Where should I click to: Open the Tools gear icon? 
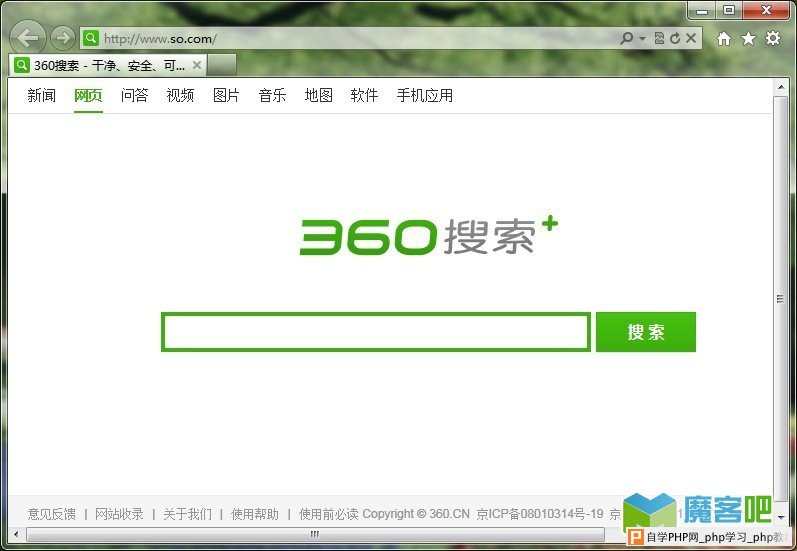[773, 38]
